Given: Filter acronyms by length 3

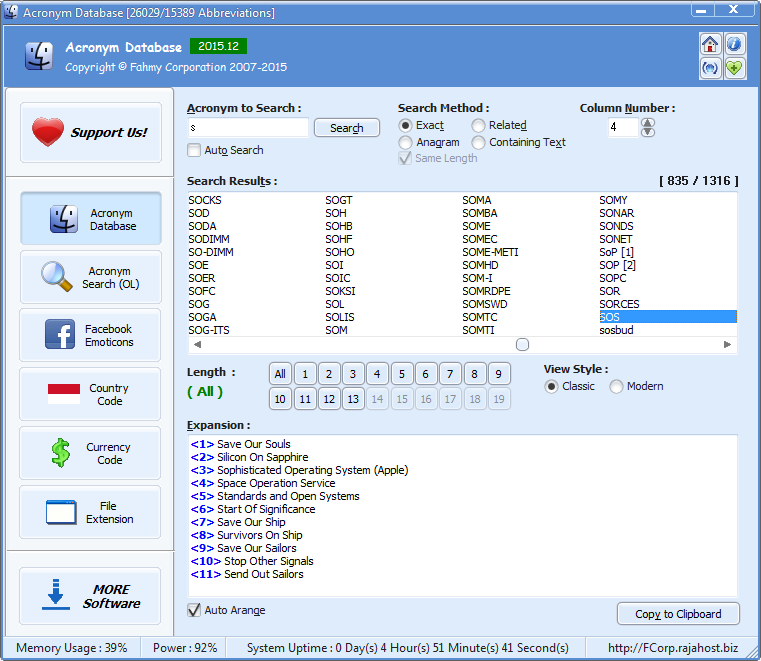Looking at the screenshot, I should point(353,374).
